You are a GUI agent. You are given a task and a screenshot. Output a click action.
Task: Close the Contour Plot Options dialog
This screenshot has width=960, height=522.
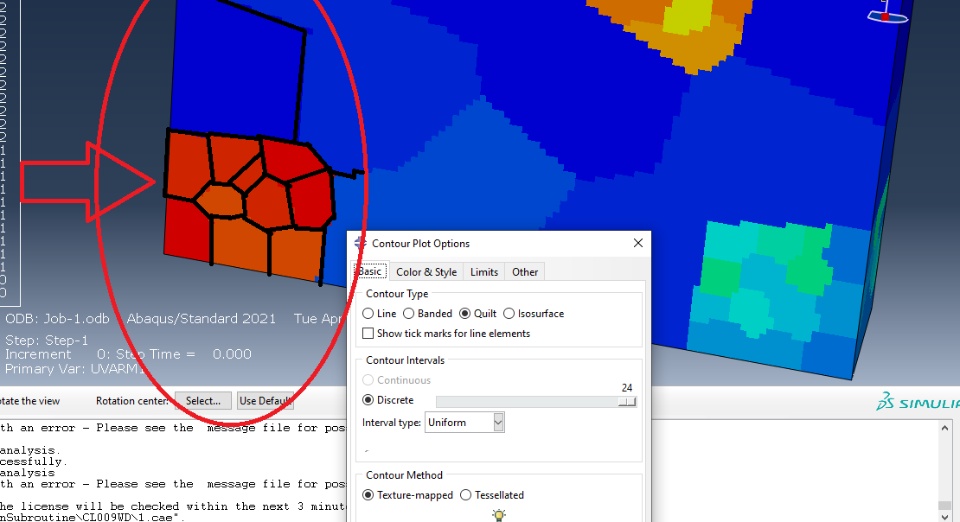tap(638, 243)
